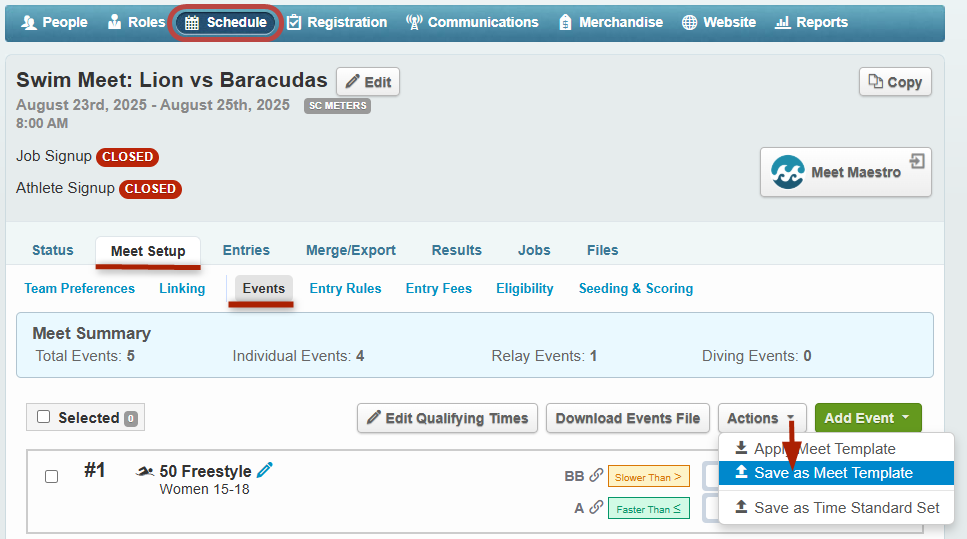The image size is (967, 539).
Task: Click Edit Qualifying Times button
Action: coord(447,418)
